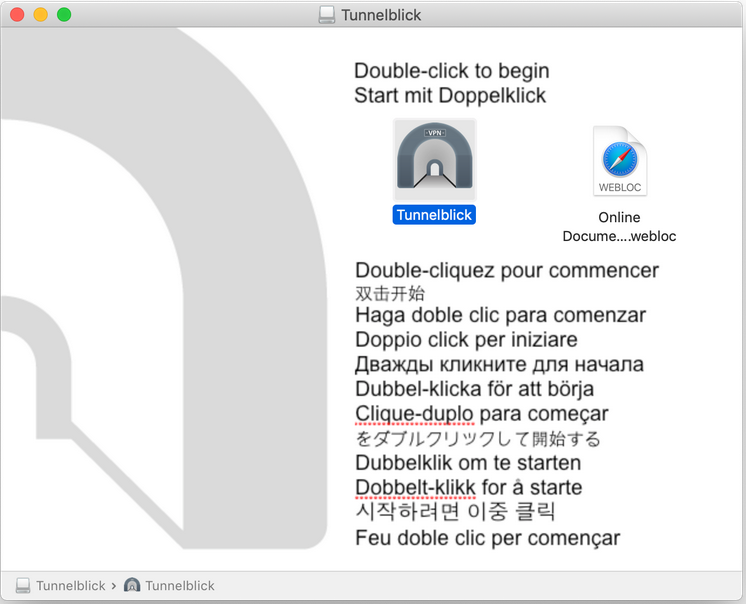The height and width of the screenshot is (604, 746).
Task: Click the disk icon in the title bar
Action: coord(327,15)
